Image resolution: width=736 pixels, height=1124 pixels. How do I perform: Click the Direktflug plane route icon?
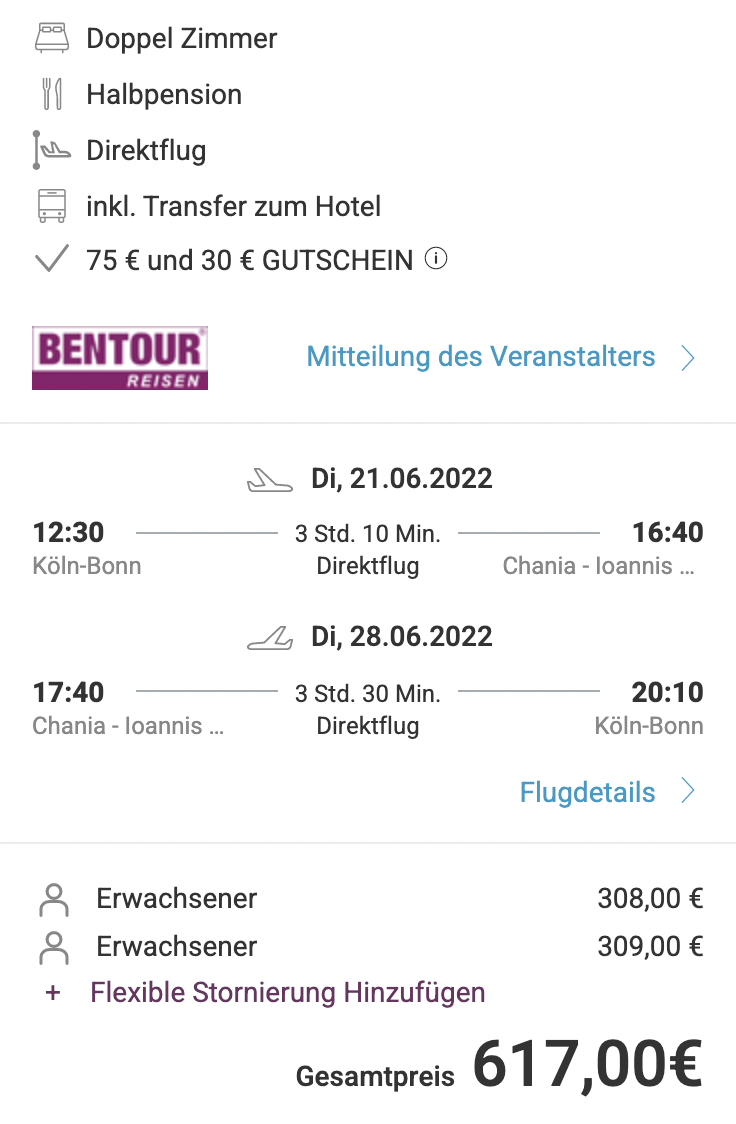click(52, 150)
